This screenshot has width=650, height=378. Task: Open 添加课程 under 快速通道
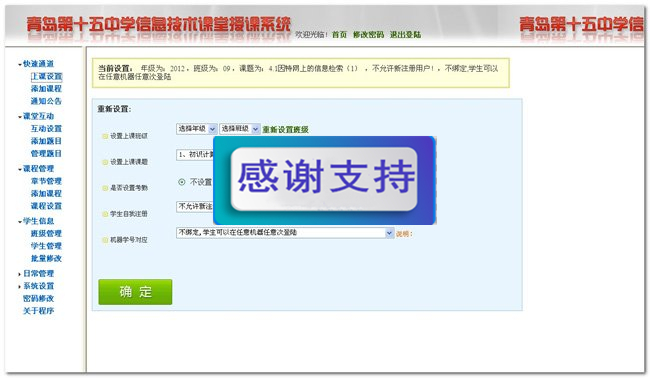[x=46, y=89]
